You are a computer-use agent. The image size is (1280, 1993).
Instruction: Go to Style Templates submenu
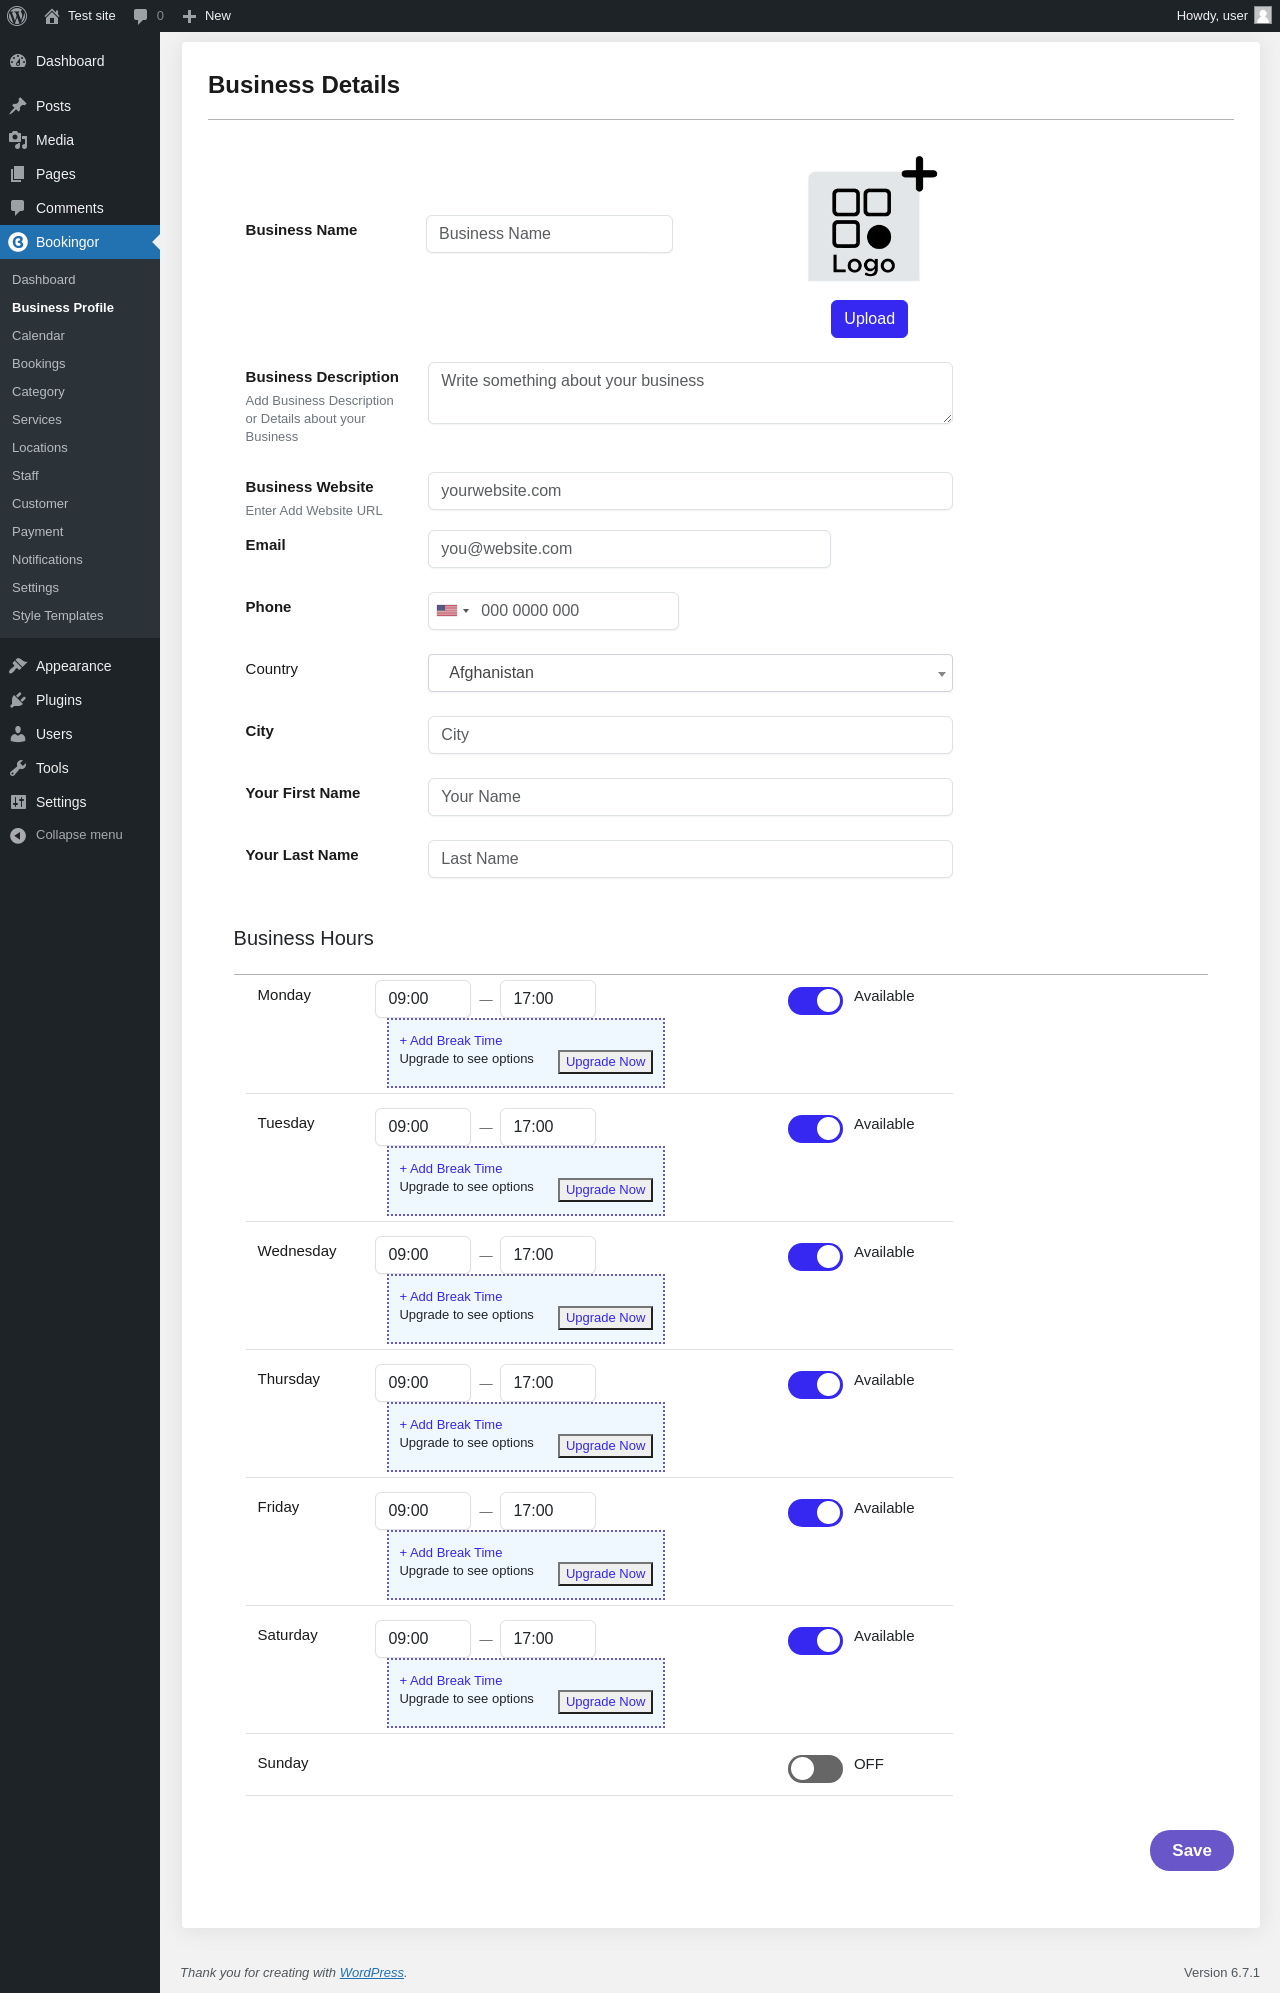click(58, 616)
